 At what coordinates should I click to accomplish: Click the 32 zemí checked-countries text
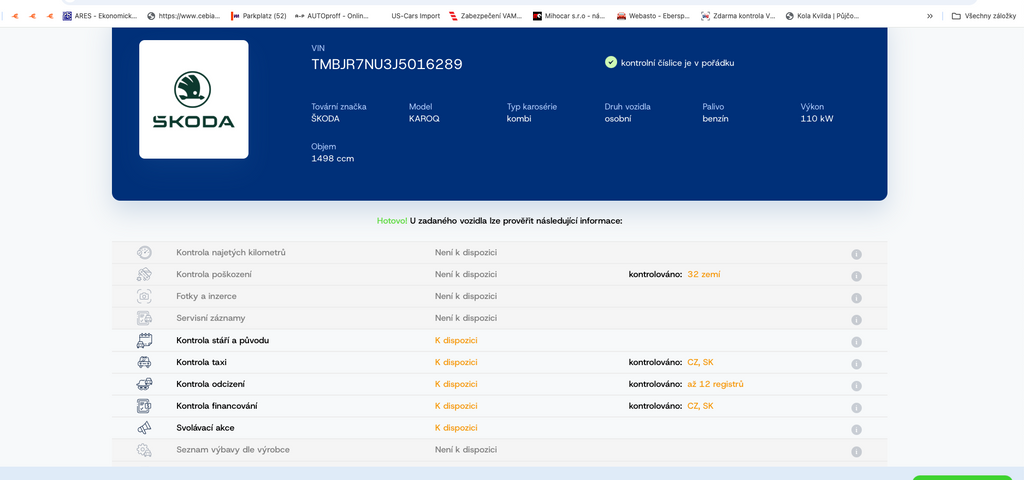(704, 274)
